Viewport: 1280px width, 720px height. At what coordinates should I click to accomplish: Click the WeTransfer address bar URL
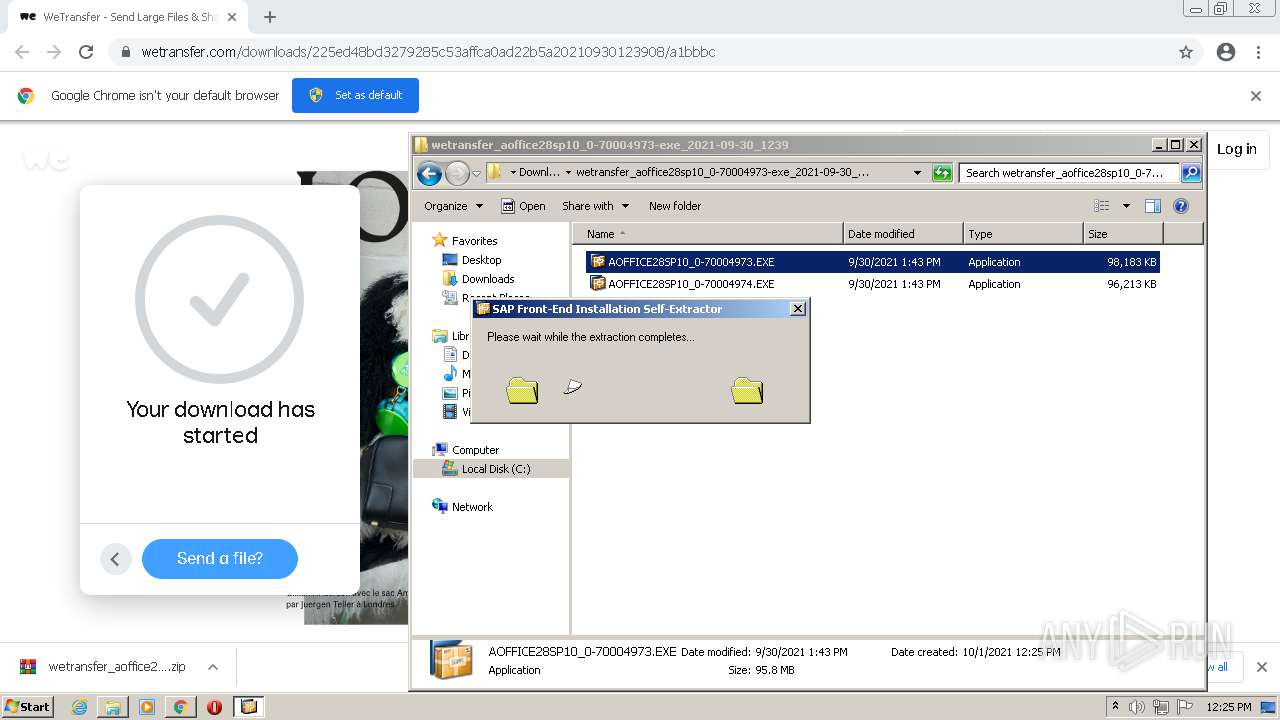click(428, 52)
